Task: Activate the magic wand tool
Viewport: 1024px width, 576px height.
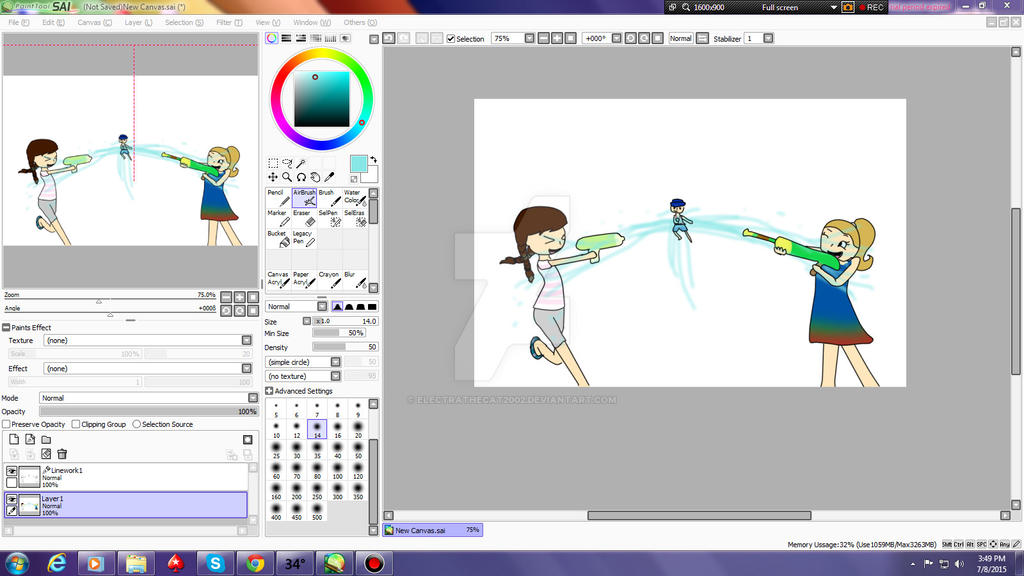Action: (301, 163)
